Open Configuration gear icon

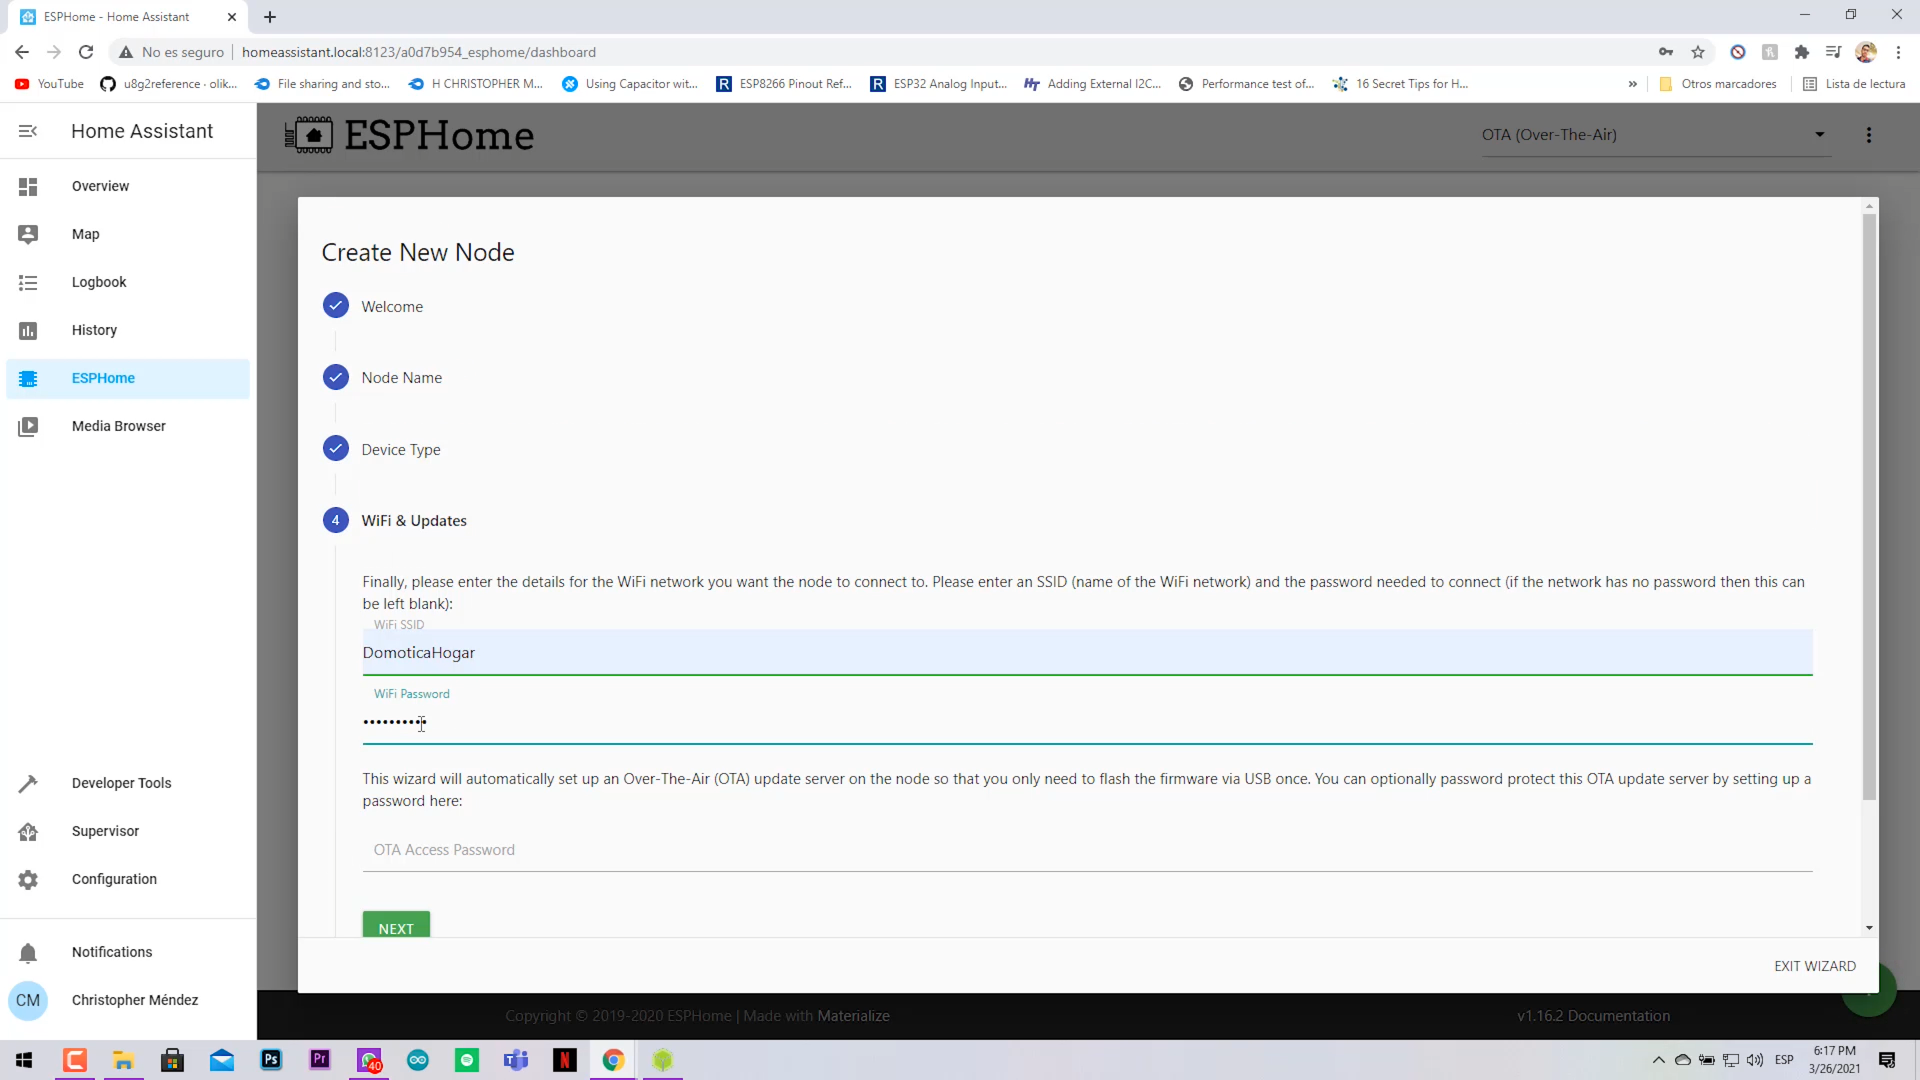pyautogui.click(x=28, y=880)
